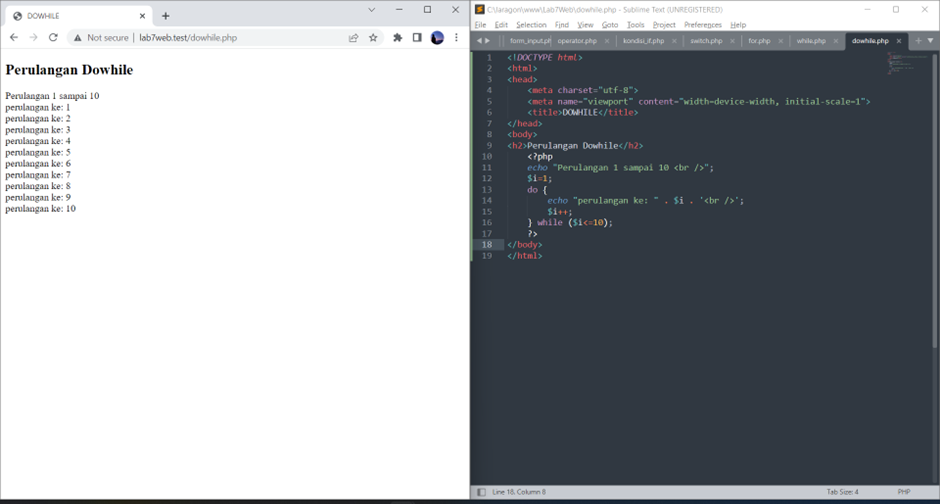Viewport: 940px width, 504px height.
Task: Minimize the Chrome window
Action: coord(399,10)
